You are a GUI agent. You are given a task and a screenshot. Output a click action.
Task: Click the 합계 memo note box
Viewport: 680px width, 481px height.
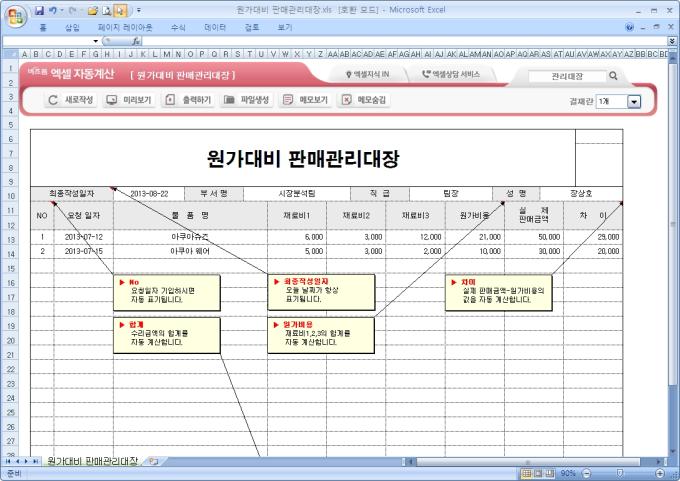pyautogui.click(x=167, y=335)
